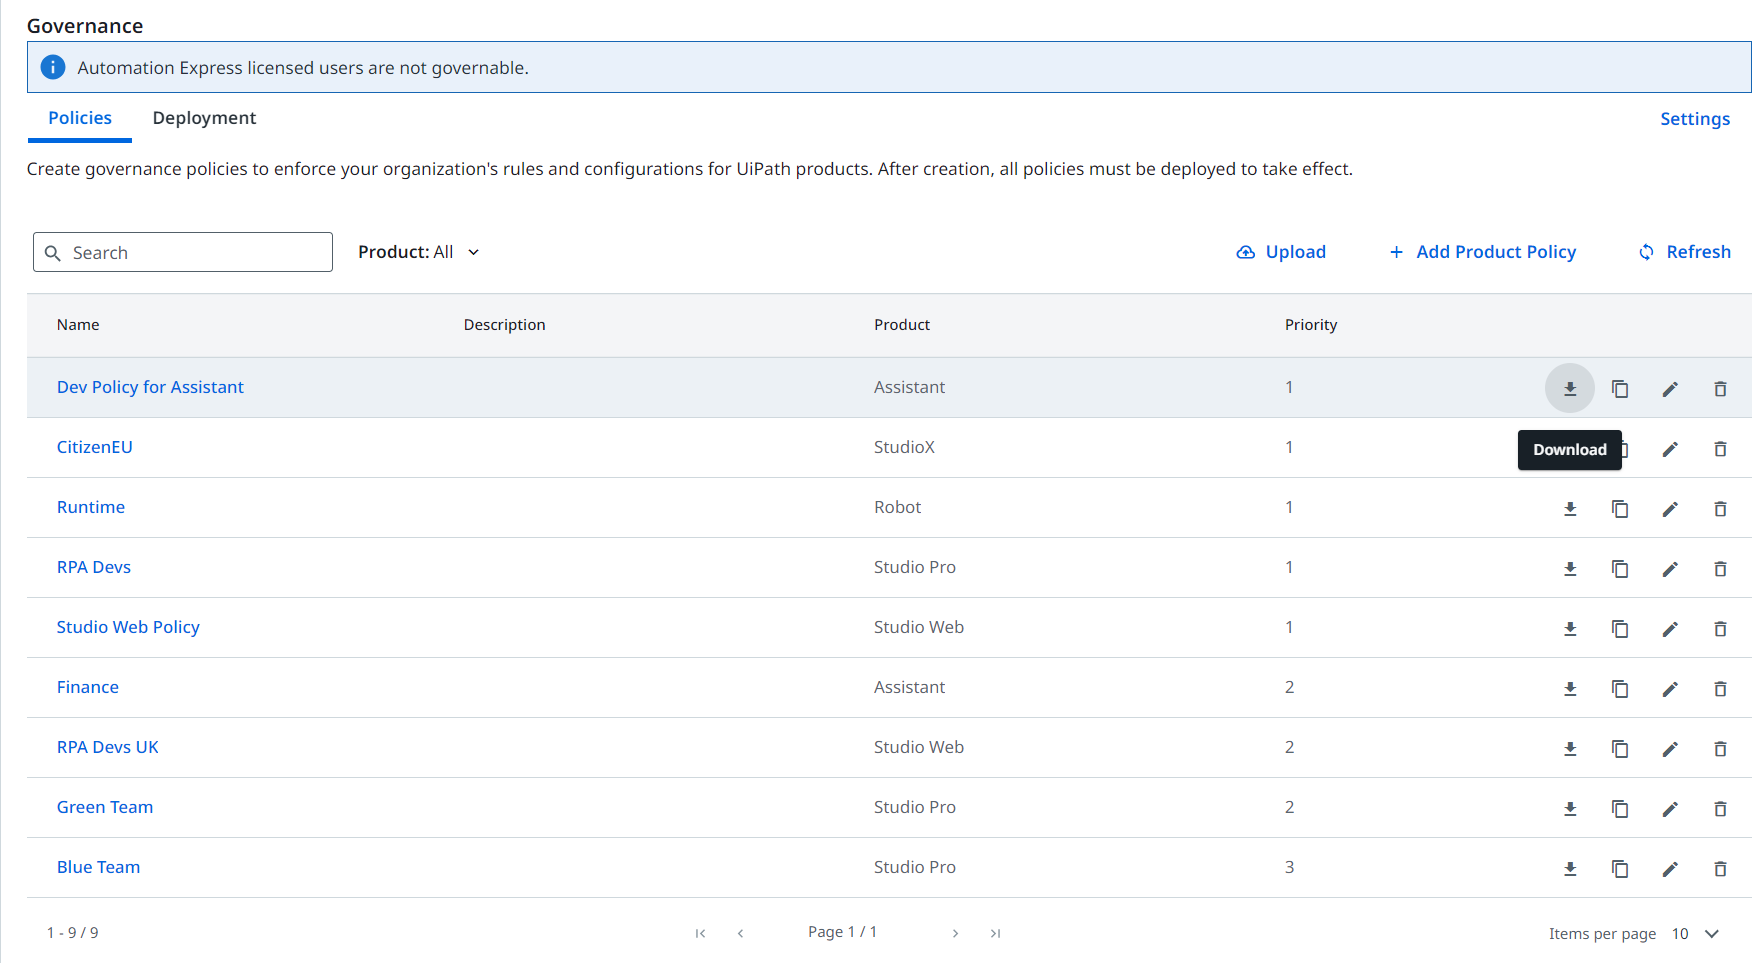1756x963 pixels.
Task: Go to the last page
Action: click(x=995, y=933)
